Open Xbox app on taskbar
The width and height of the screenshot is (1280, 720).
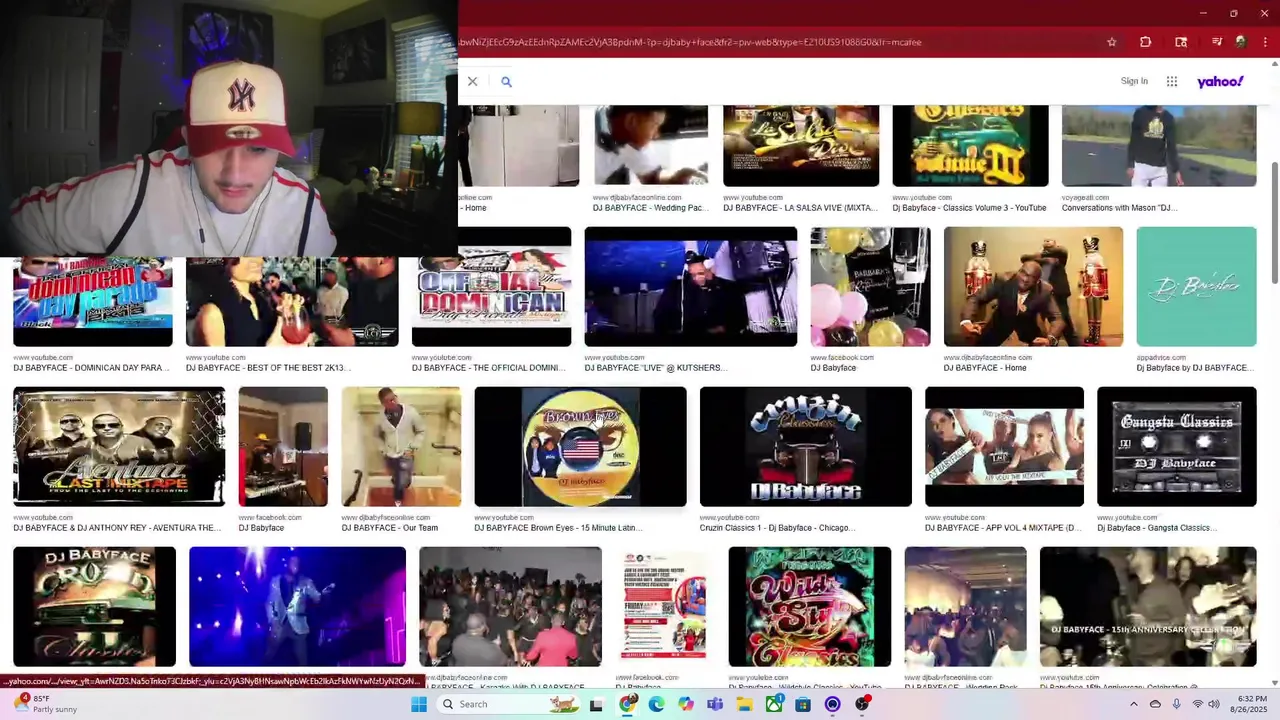pos(774,704)
